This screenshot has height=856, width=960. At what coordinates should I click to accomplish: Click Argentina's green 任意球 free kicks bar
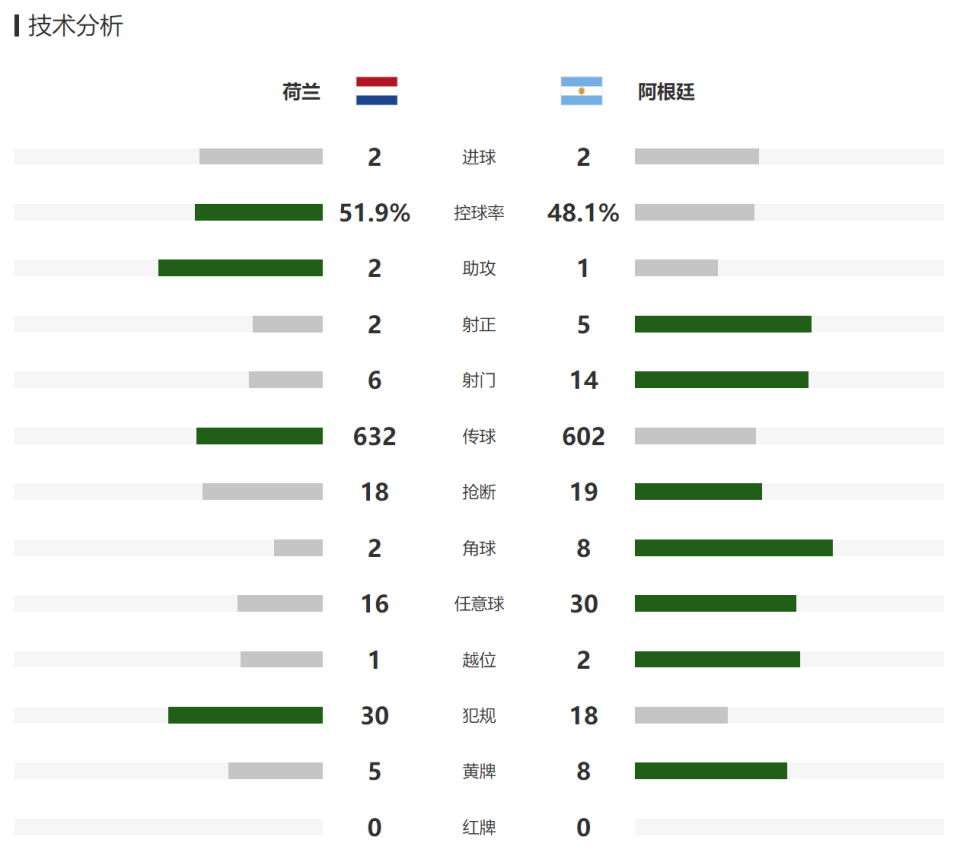pos(716,603)
